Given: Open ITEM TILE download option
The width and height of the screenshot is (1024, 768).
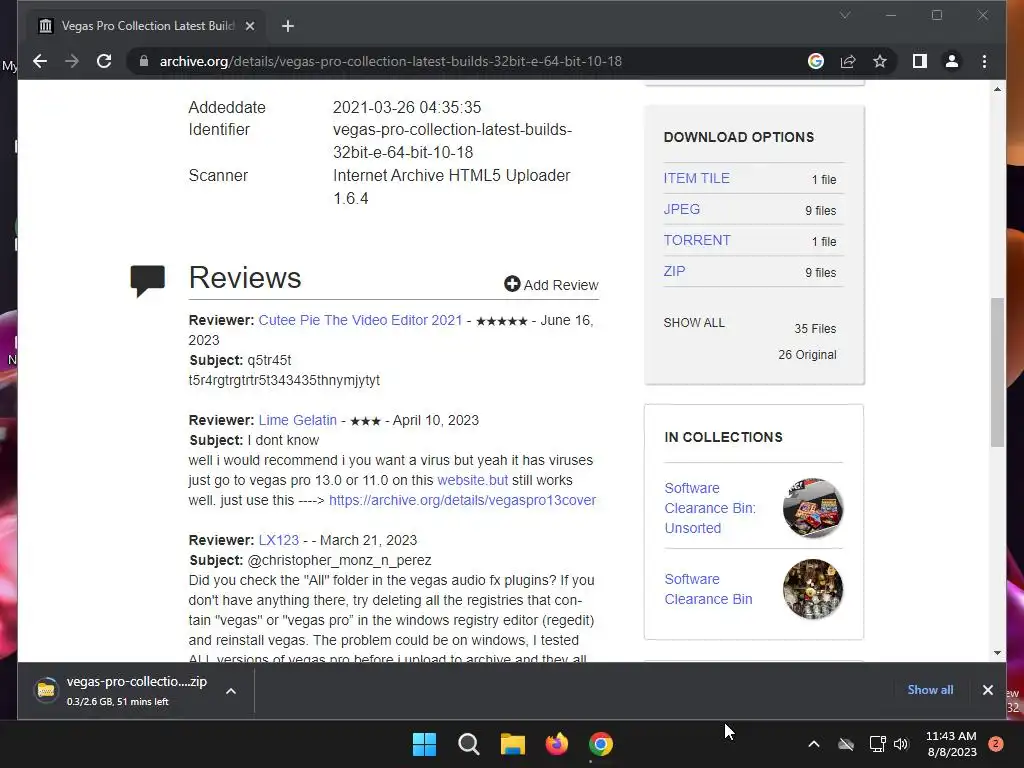Looking at the screenshot, I should tap(697, 178).
